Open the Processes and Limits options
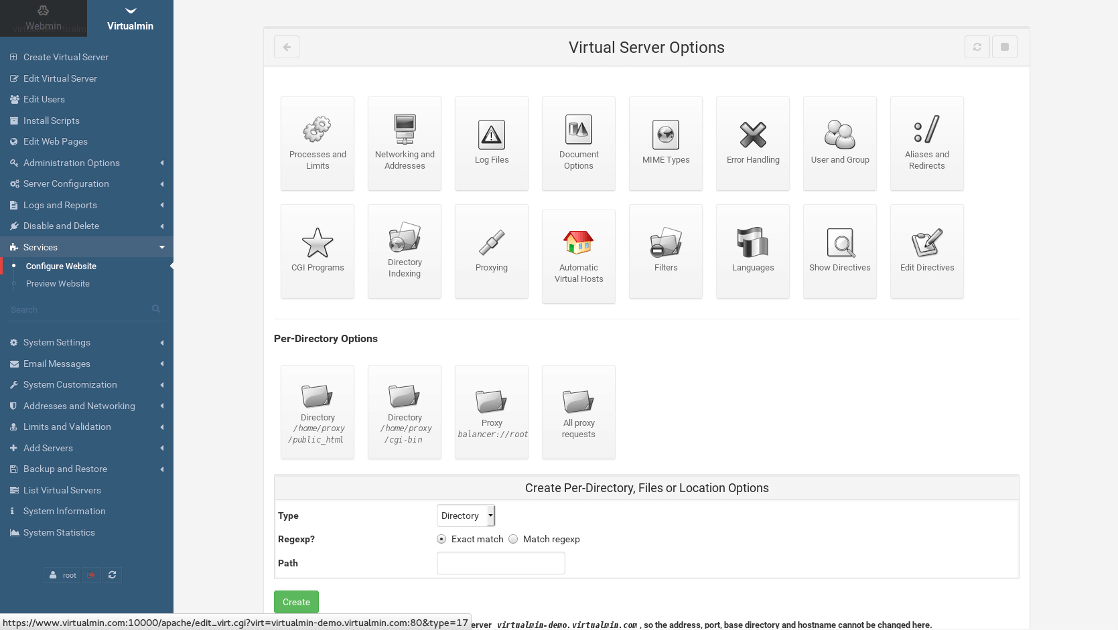Screen dimensions: 1118x630 pos(317,143)
